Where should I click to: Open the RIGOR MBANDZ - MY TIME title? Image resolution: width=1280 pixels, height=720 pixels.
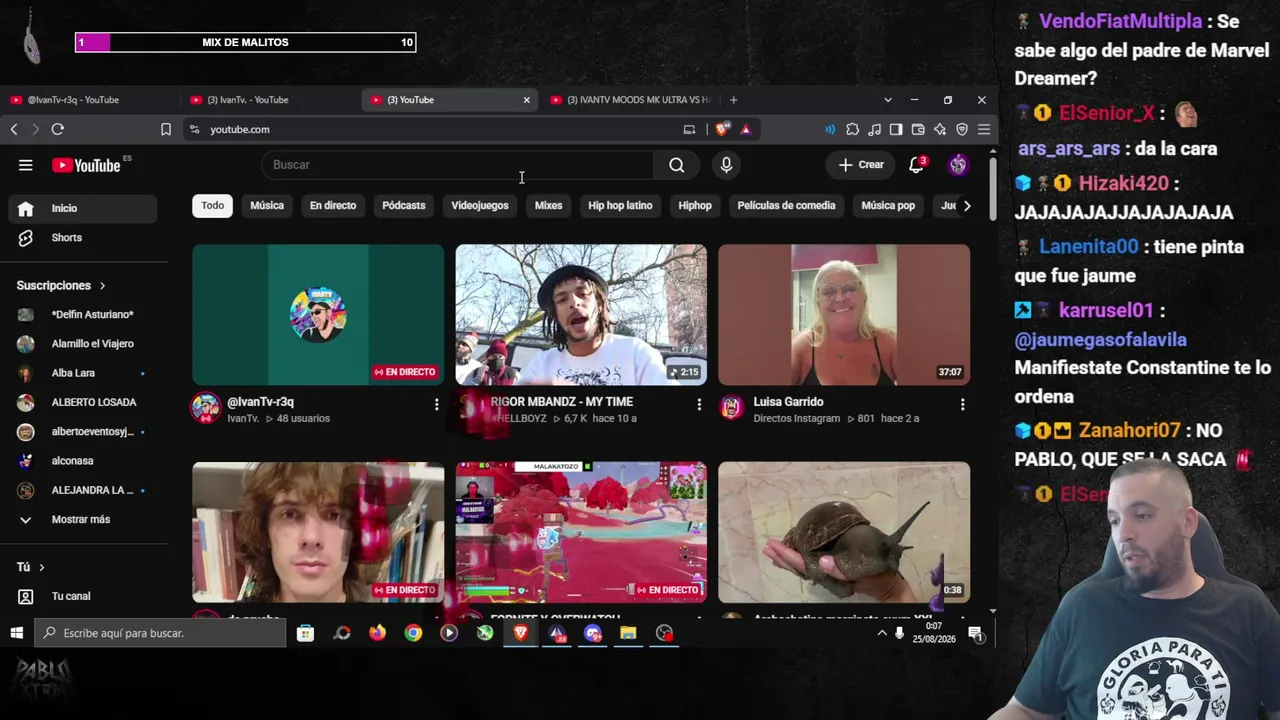(x=562, y=402)
